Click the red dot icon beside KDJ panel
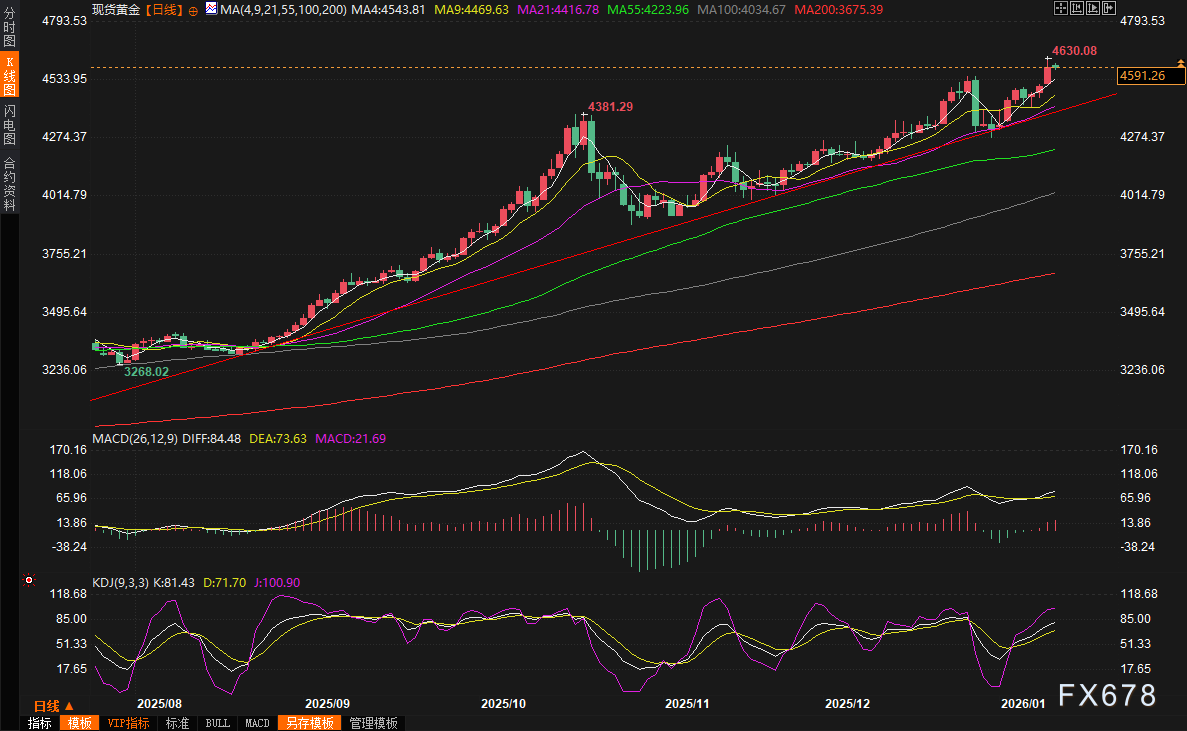The image size is (1187, 731). tap(28, 580)
